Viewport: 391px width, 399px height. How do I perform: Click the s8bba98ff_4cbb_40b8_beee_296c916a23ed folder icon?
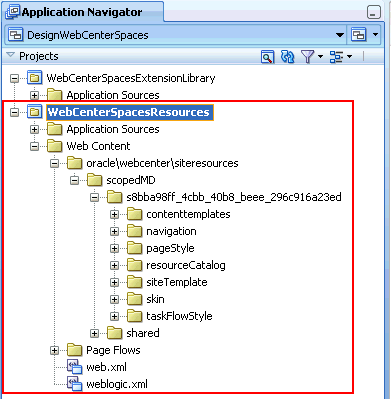pos(114,197)
